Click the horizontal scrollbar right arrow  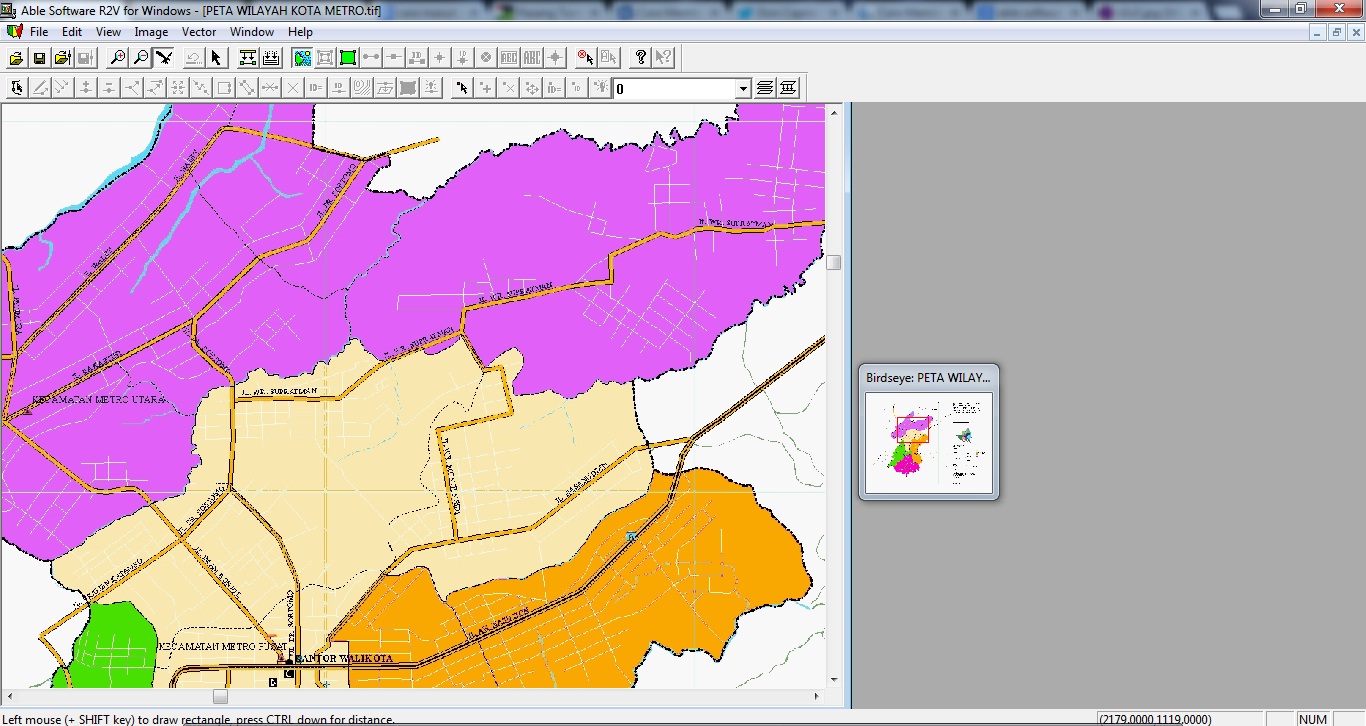(817, 696)
